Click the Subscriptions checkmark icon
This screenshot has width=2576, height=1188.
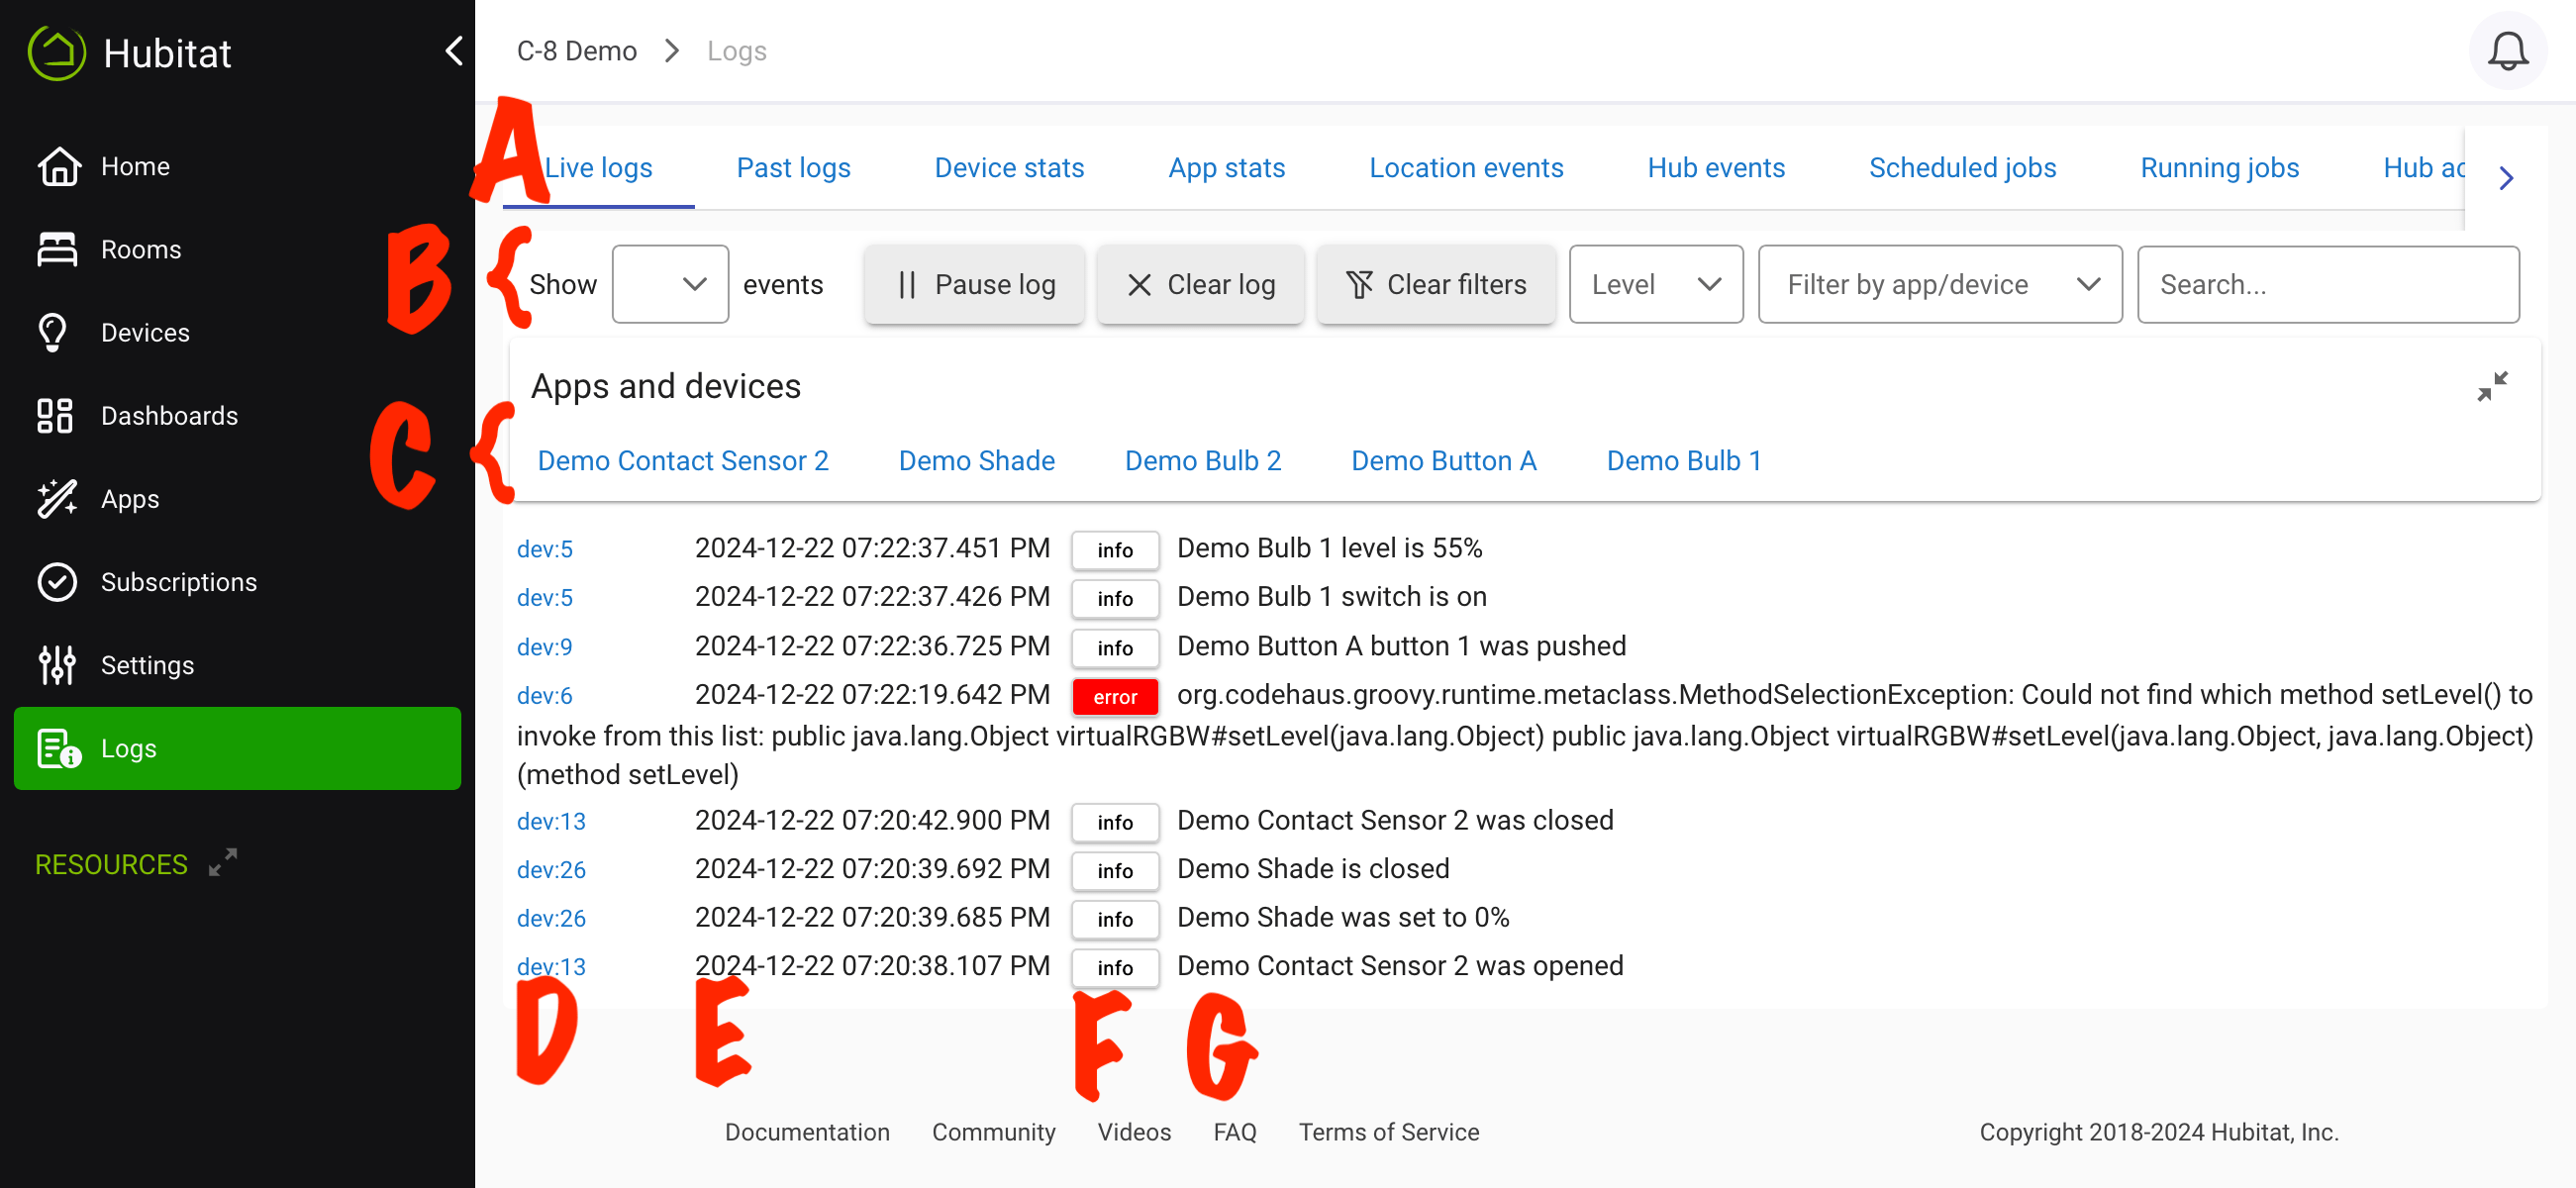coord(57,581)
